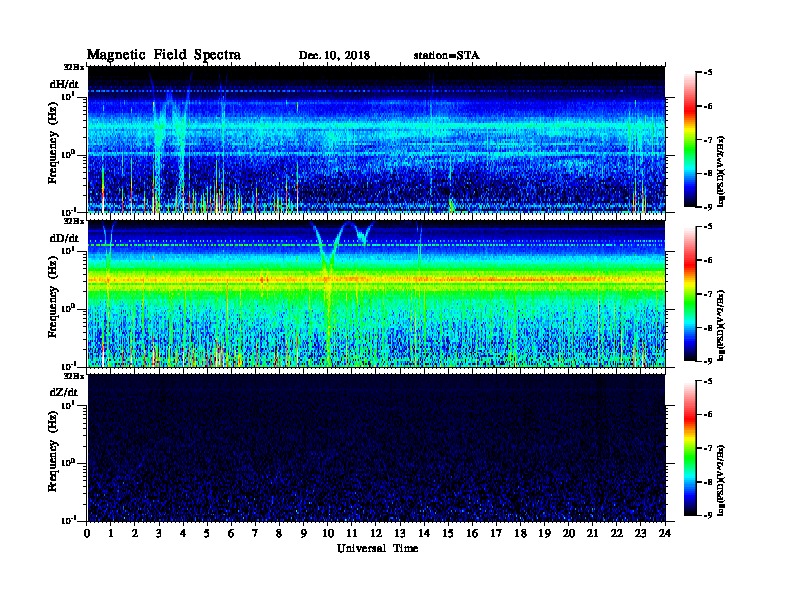Select the date text "Dec. 10, 2018"
792x612 pixels.
[x=334, y=56]
